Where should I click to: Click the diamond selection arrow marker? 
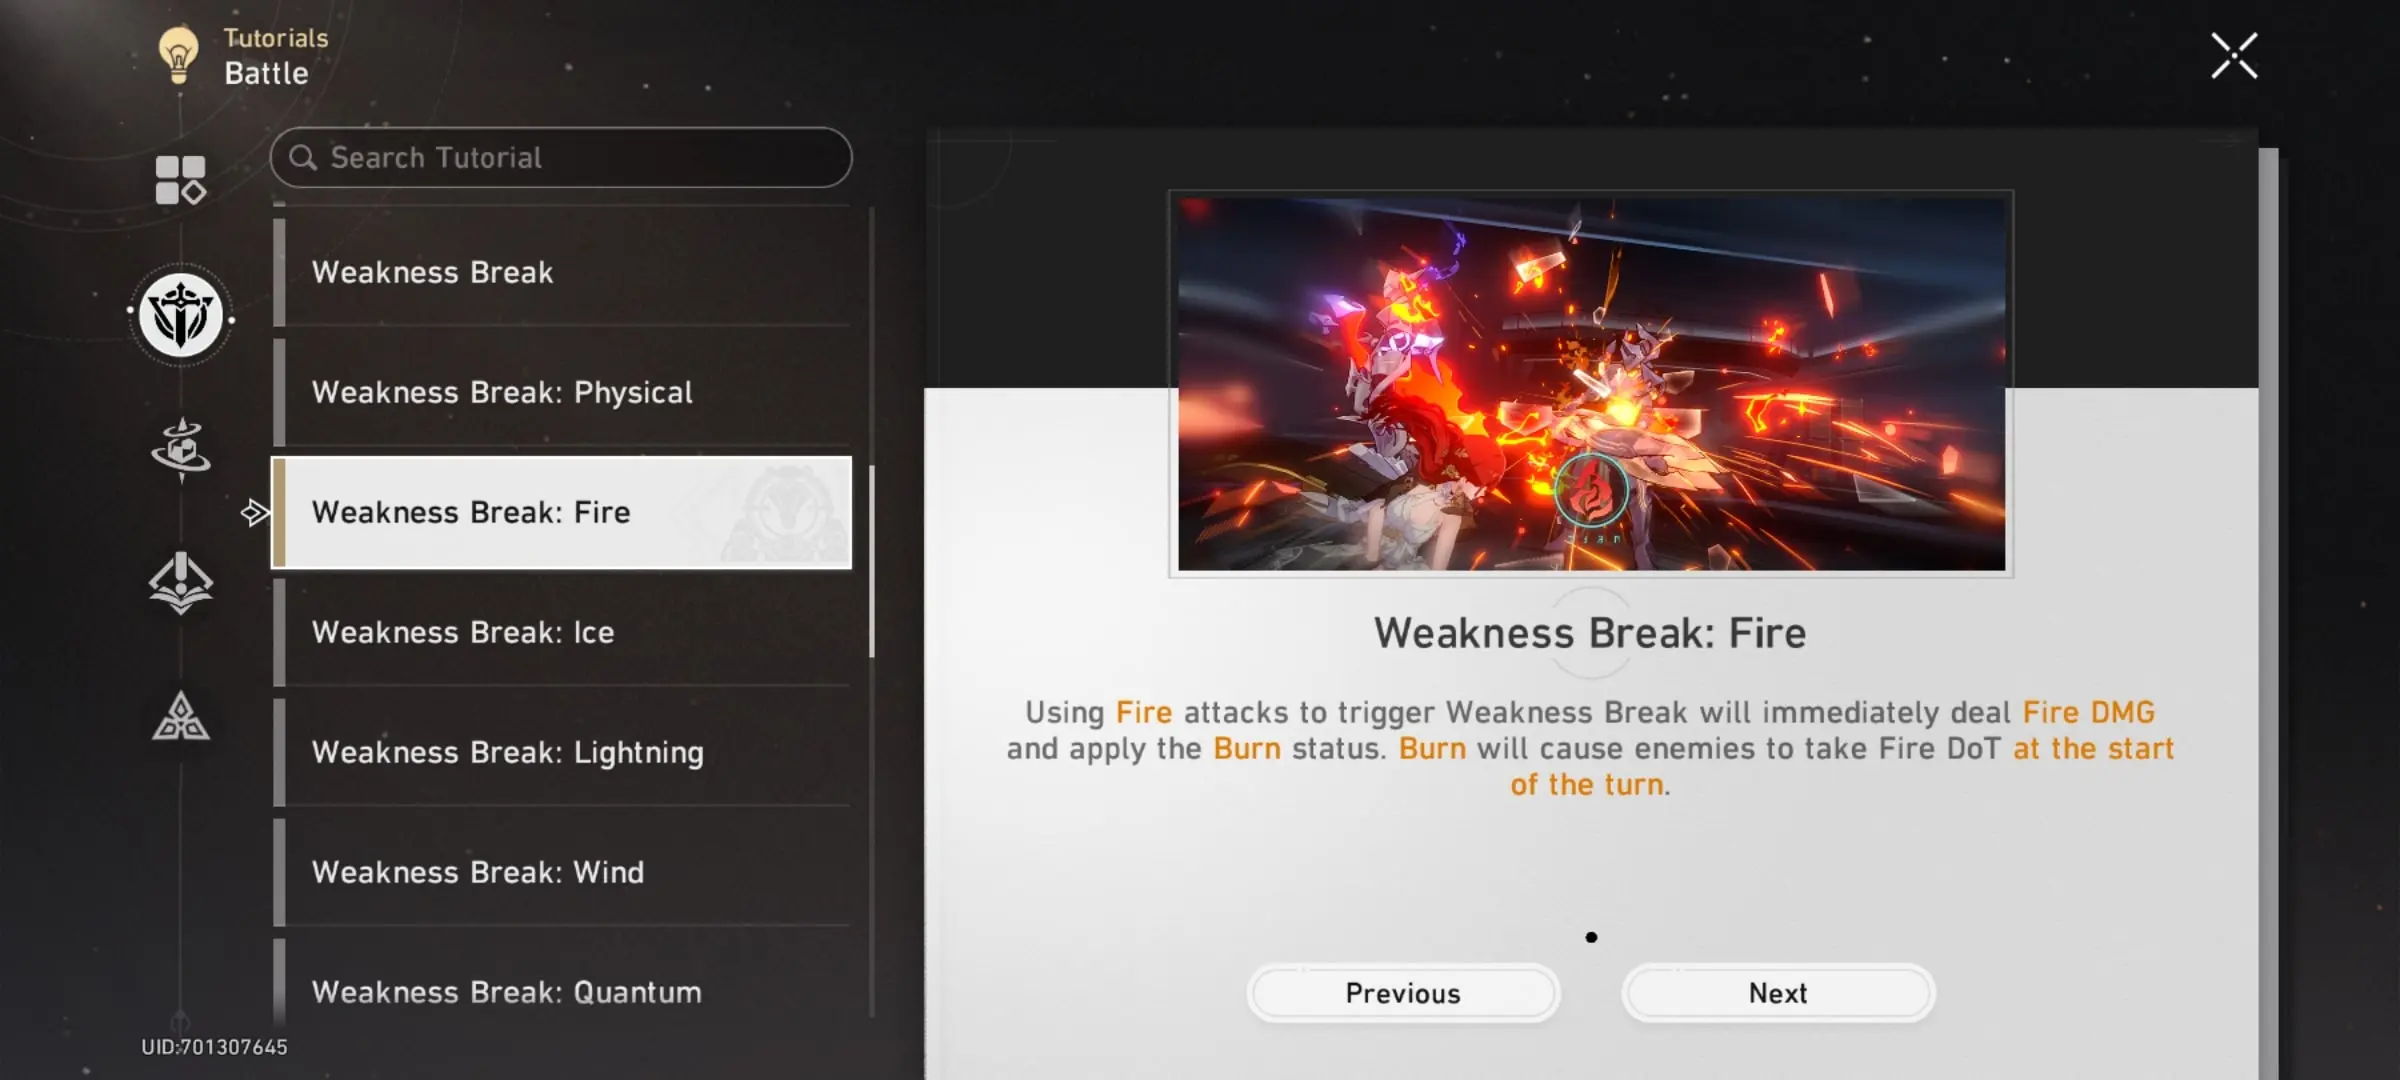pyautogui.click(x=255, y=513)
